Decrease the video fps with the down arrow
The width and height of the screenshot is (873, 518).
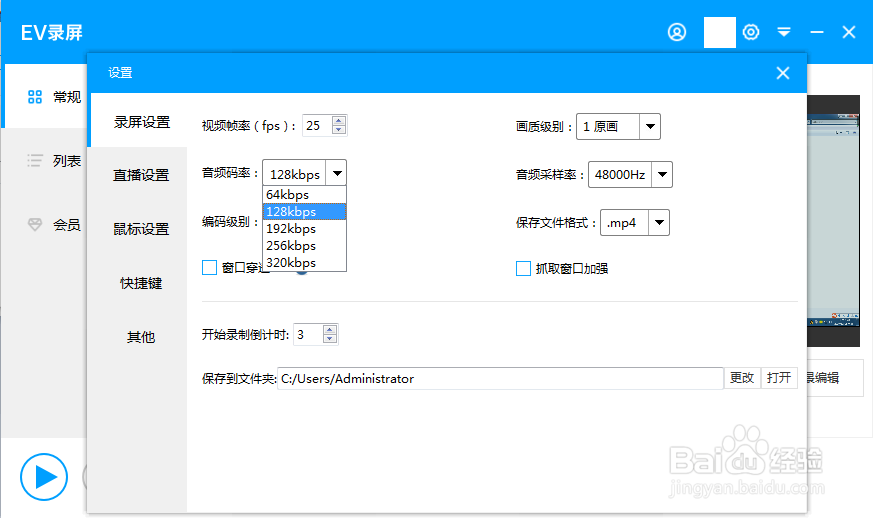339,130
